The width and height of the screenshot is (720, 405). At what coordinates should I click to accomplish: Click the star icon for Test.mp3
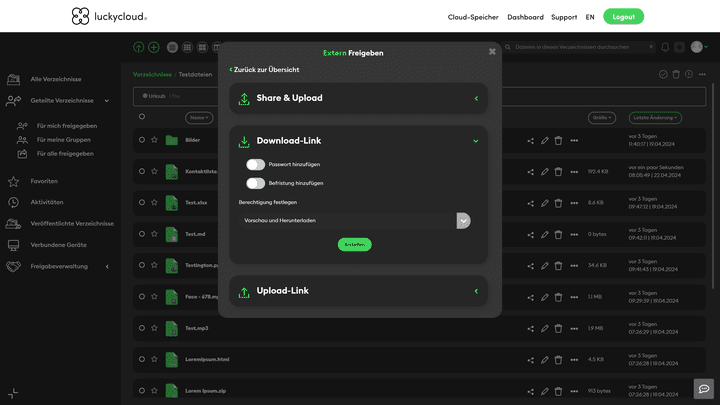(x=154, y=328)
